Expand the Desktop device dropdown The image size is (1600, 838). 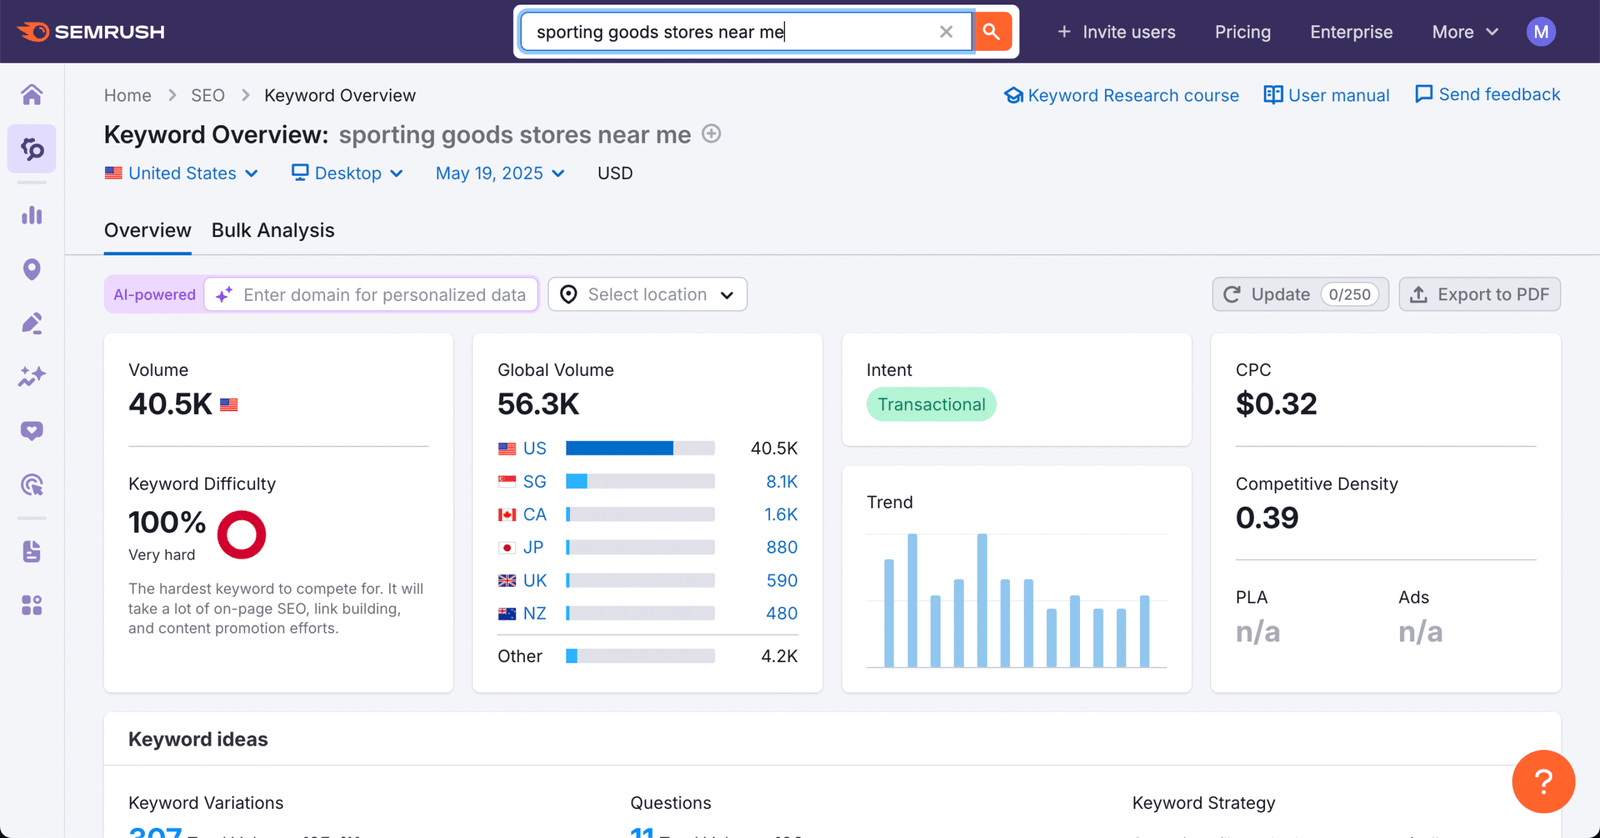click(347, 173)
